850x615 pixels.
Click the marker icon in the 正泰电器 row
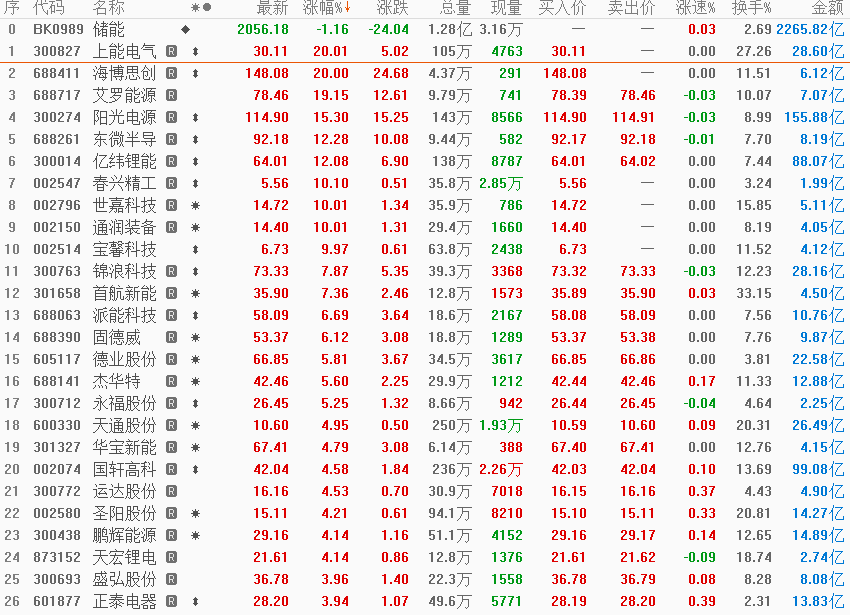[196, 601]
